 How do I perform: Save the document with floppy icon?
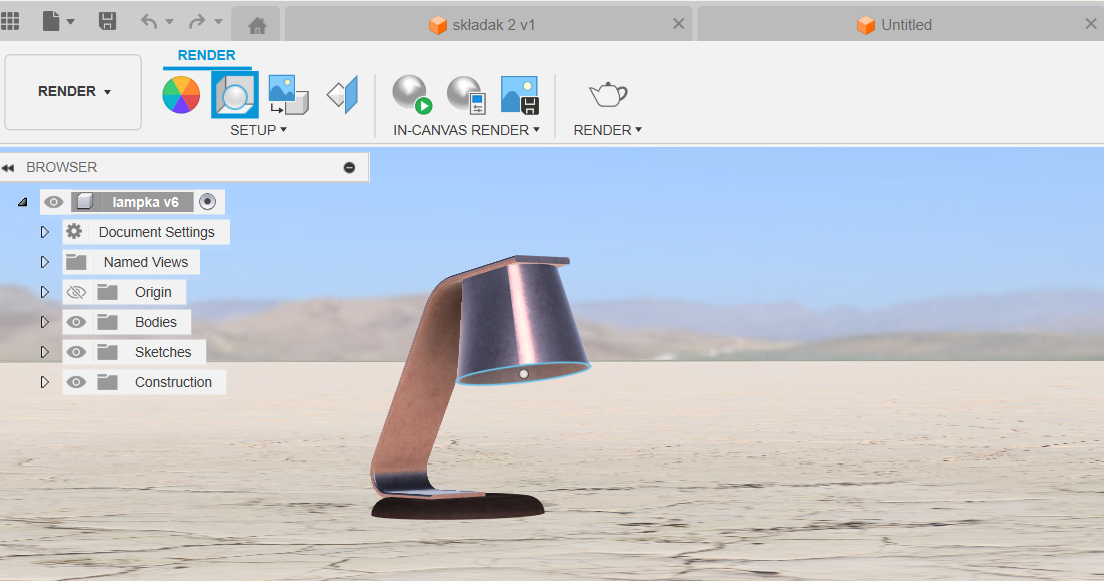tap(107, 21)
